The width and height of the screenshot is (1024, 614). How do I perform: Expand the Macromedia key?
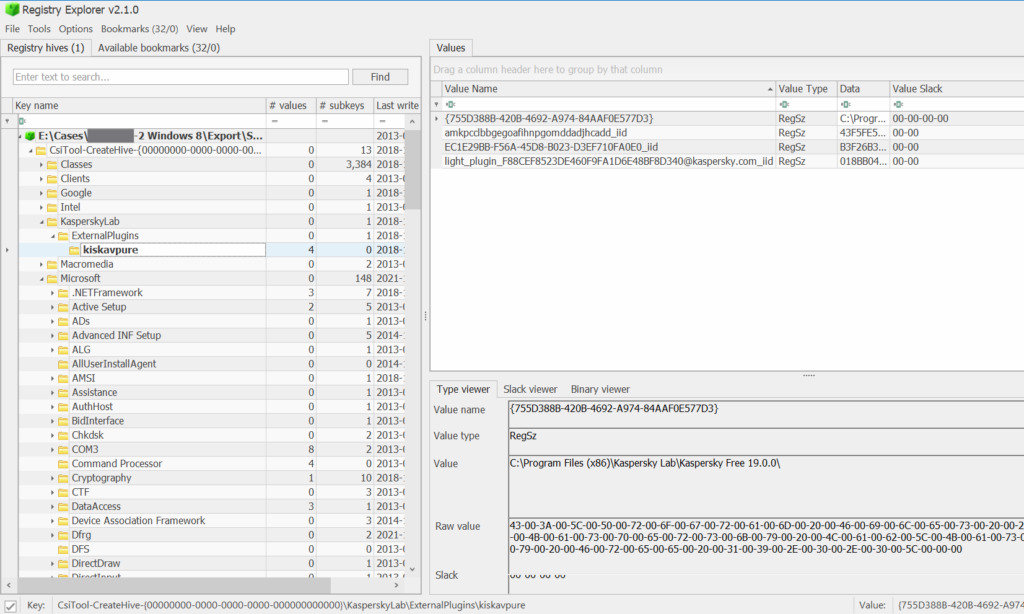[x=41, y=265]
